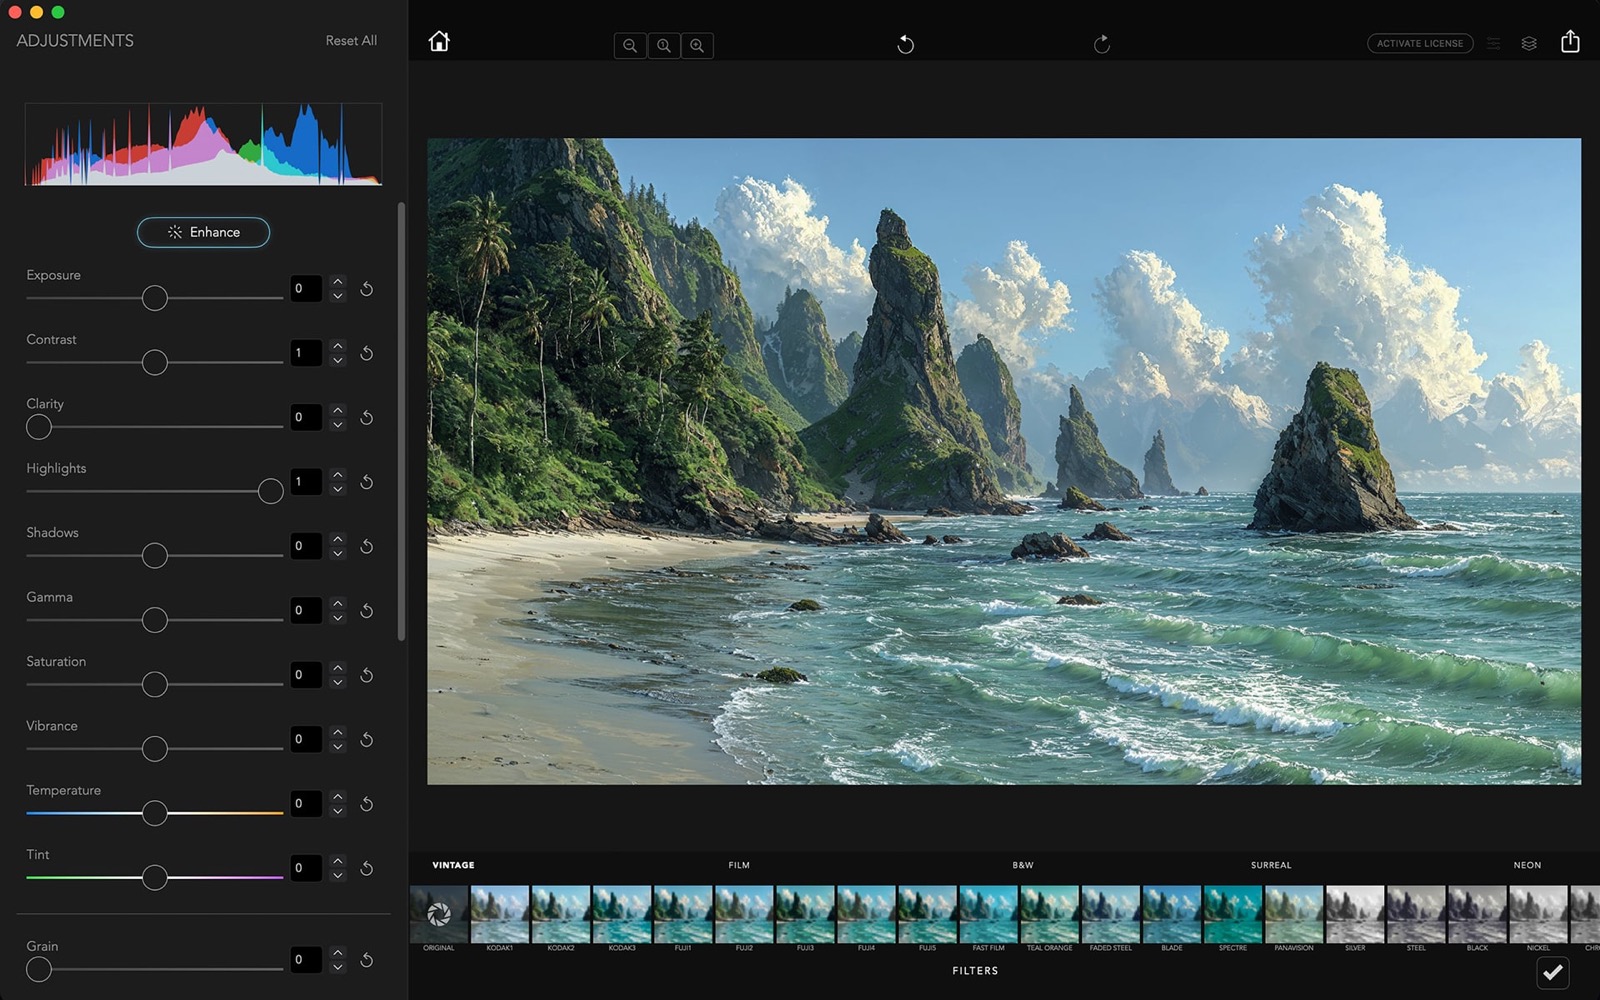Switch to the B&W filter category
The width and height of the screenshot is (1600, 1000).
(x=1023, y=865)
